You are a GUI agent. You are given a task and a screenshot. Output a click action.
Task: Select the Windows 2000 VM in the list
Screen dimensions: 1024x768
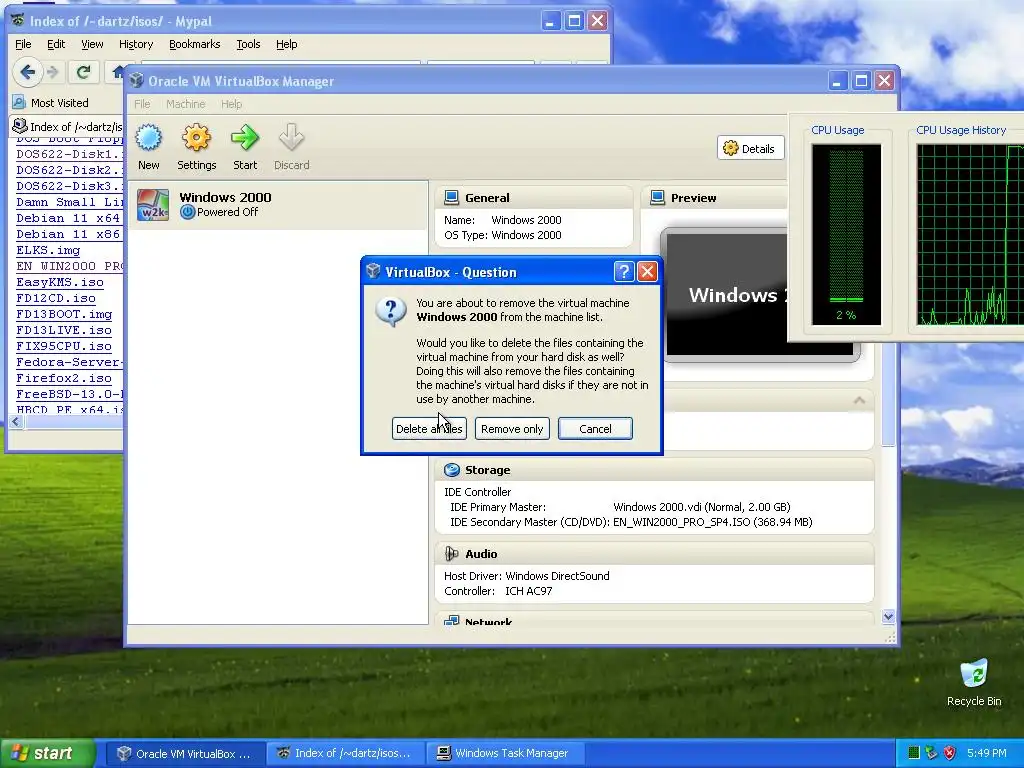(278, 205)
